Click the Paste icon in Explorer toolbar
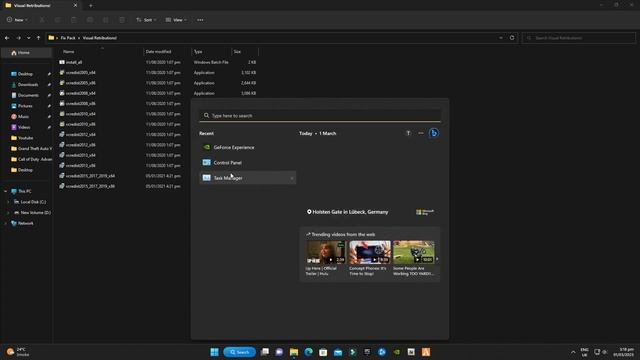The image size is (640, 360). (74, 20)
